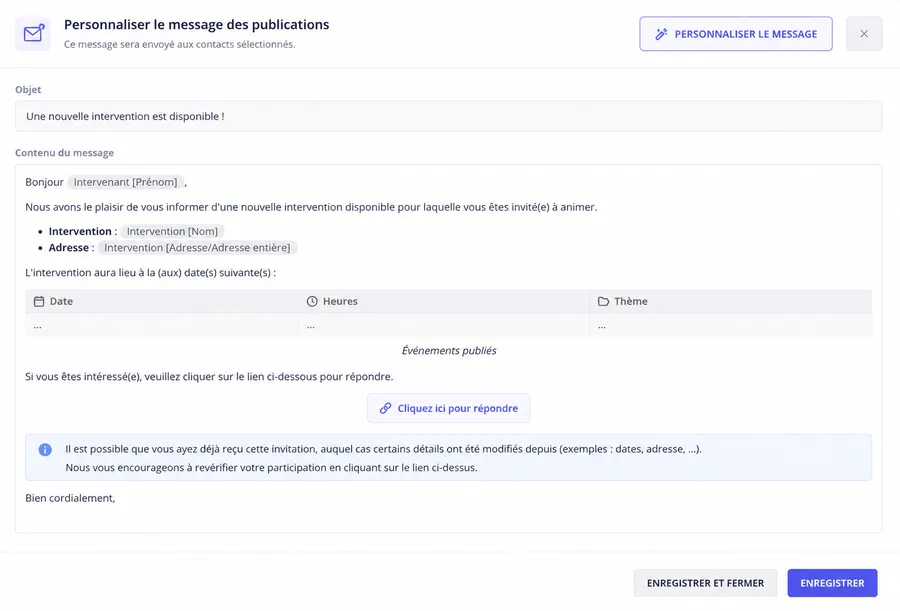This screenshot has width=900, height=611.
Task: Click the PERSONNALISER LE MESSAGE button
Action: [736, 34]
